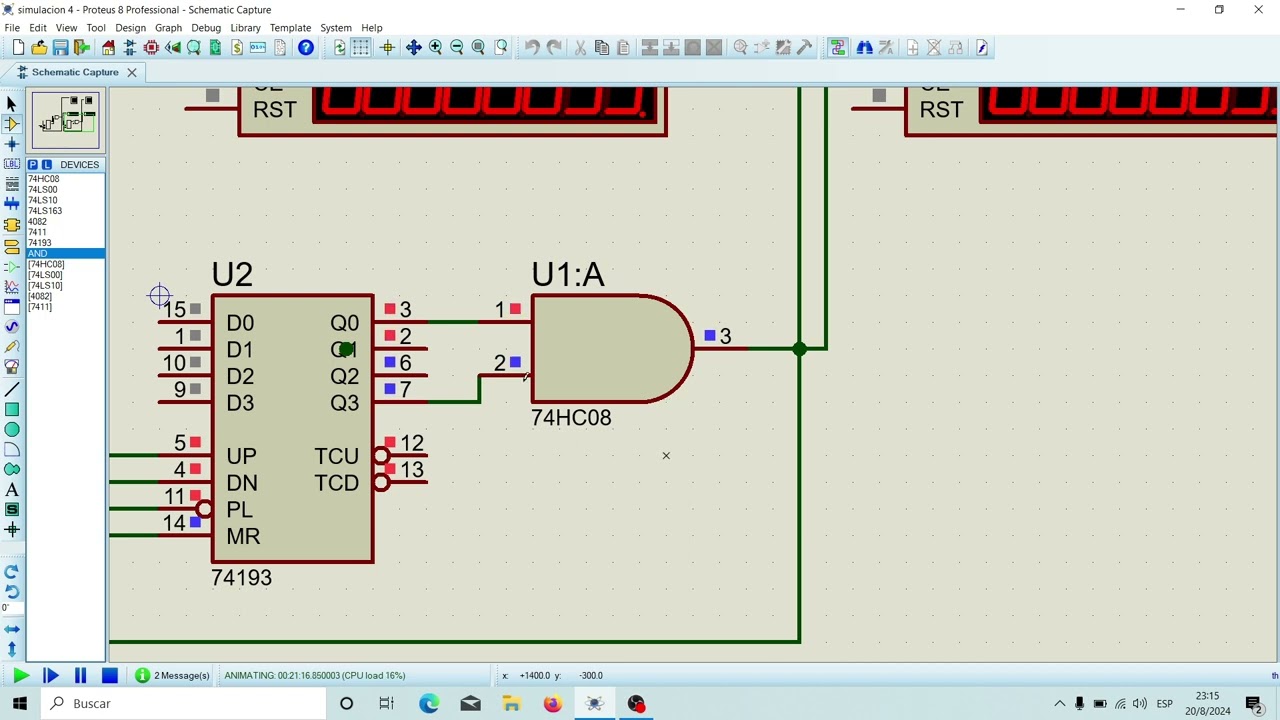Save the project with floppy disk icon
Screen dimensions: 1280x720
click(x=61, y=47)
